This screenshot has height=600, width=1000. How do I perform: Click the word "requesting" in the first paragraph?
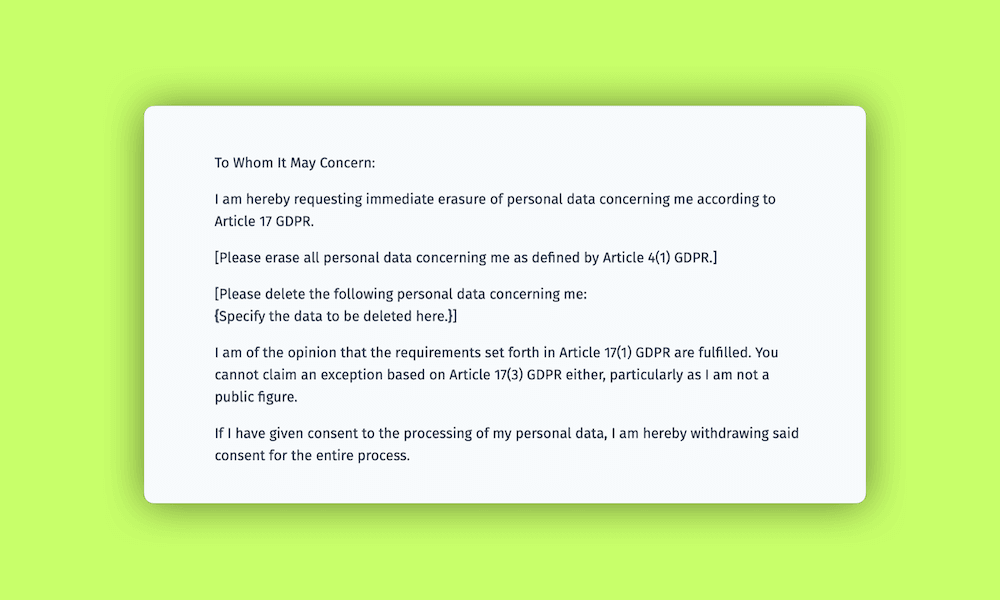click(x=327, y=199)
